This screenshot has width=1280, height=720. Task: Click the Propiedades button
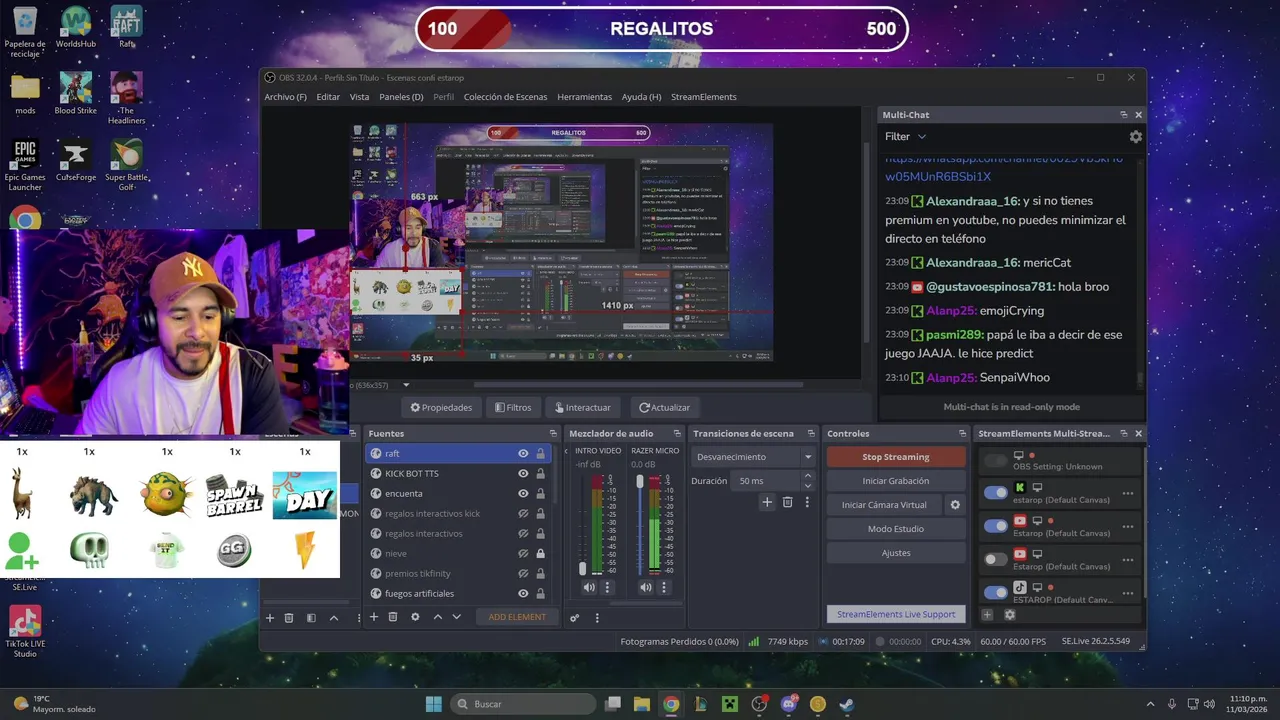(x=441, y=407)
